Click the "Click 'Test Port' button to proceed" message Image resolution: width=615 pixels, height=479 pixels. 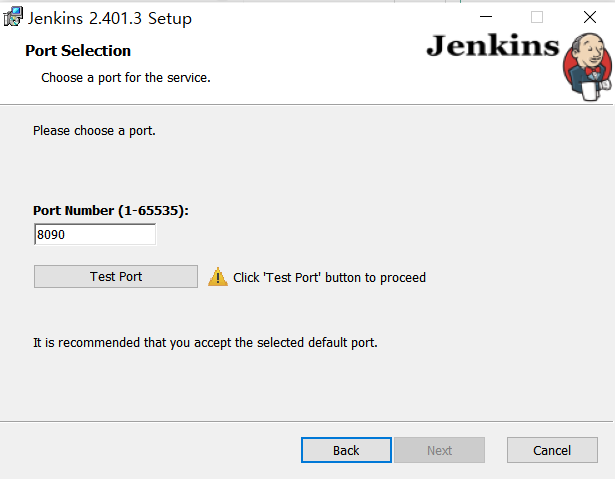(x=329, y=277)
